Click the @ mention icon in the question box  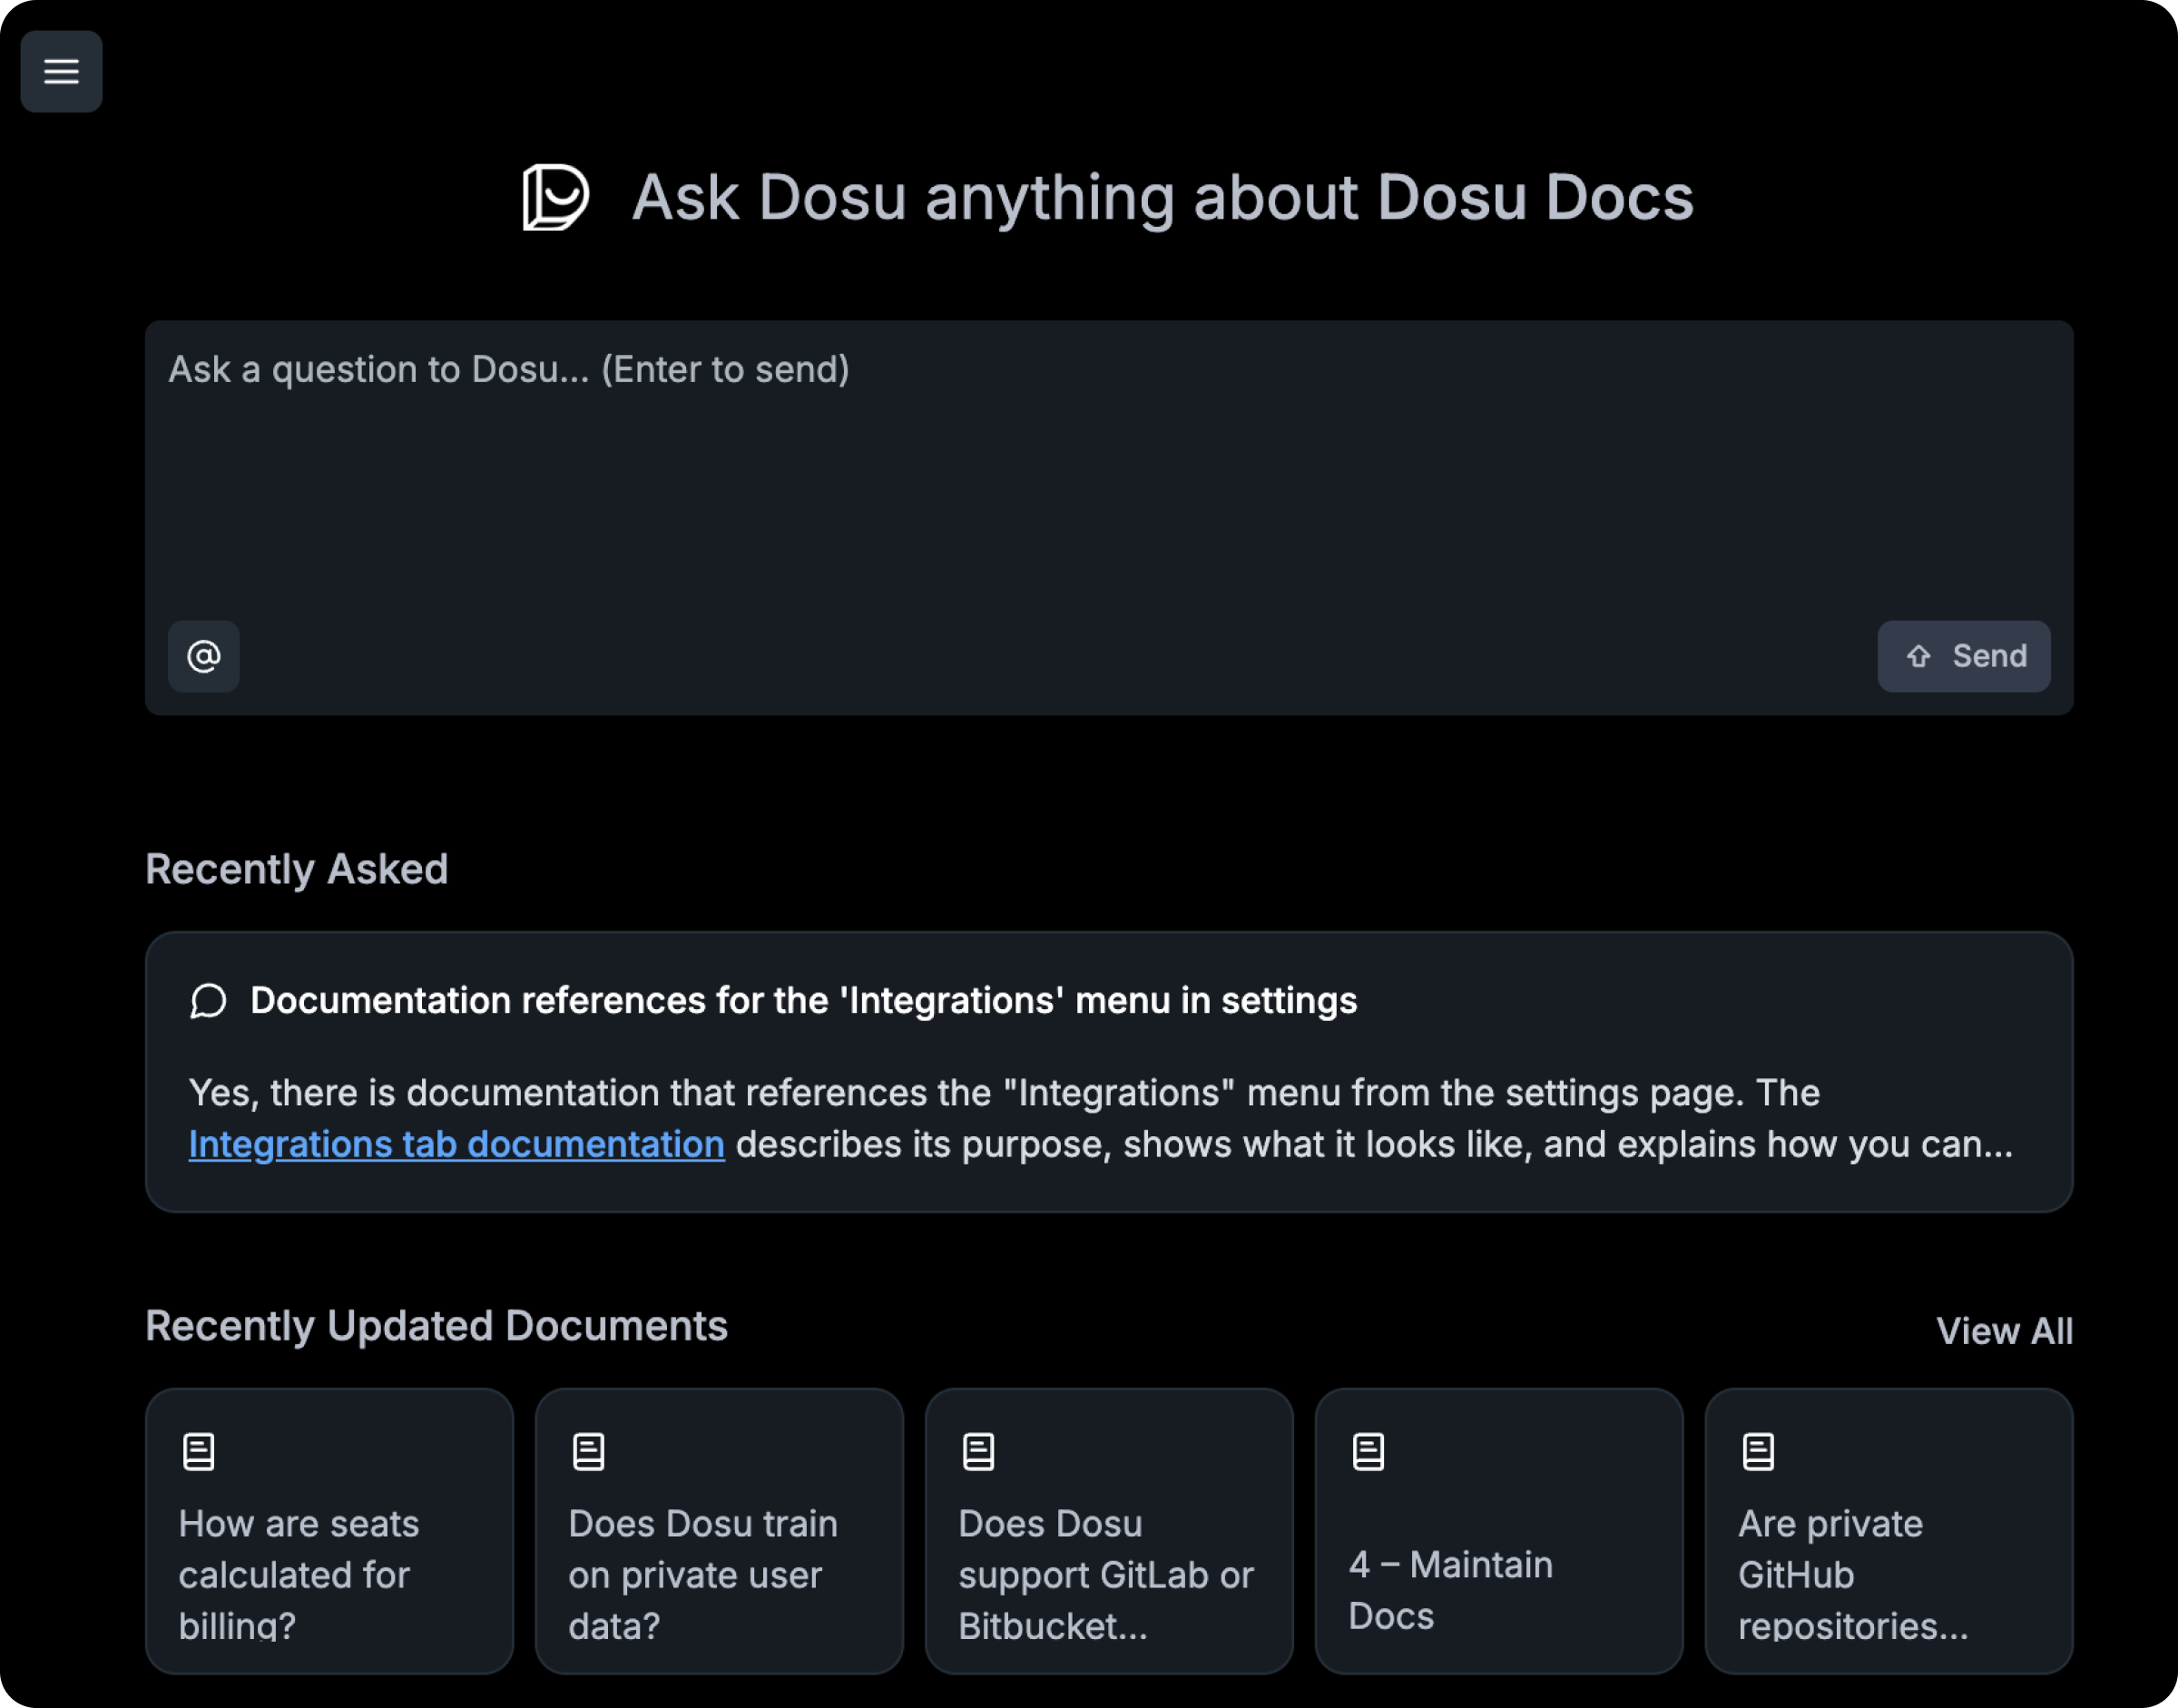tap(203, 656)
